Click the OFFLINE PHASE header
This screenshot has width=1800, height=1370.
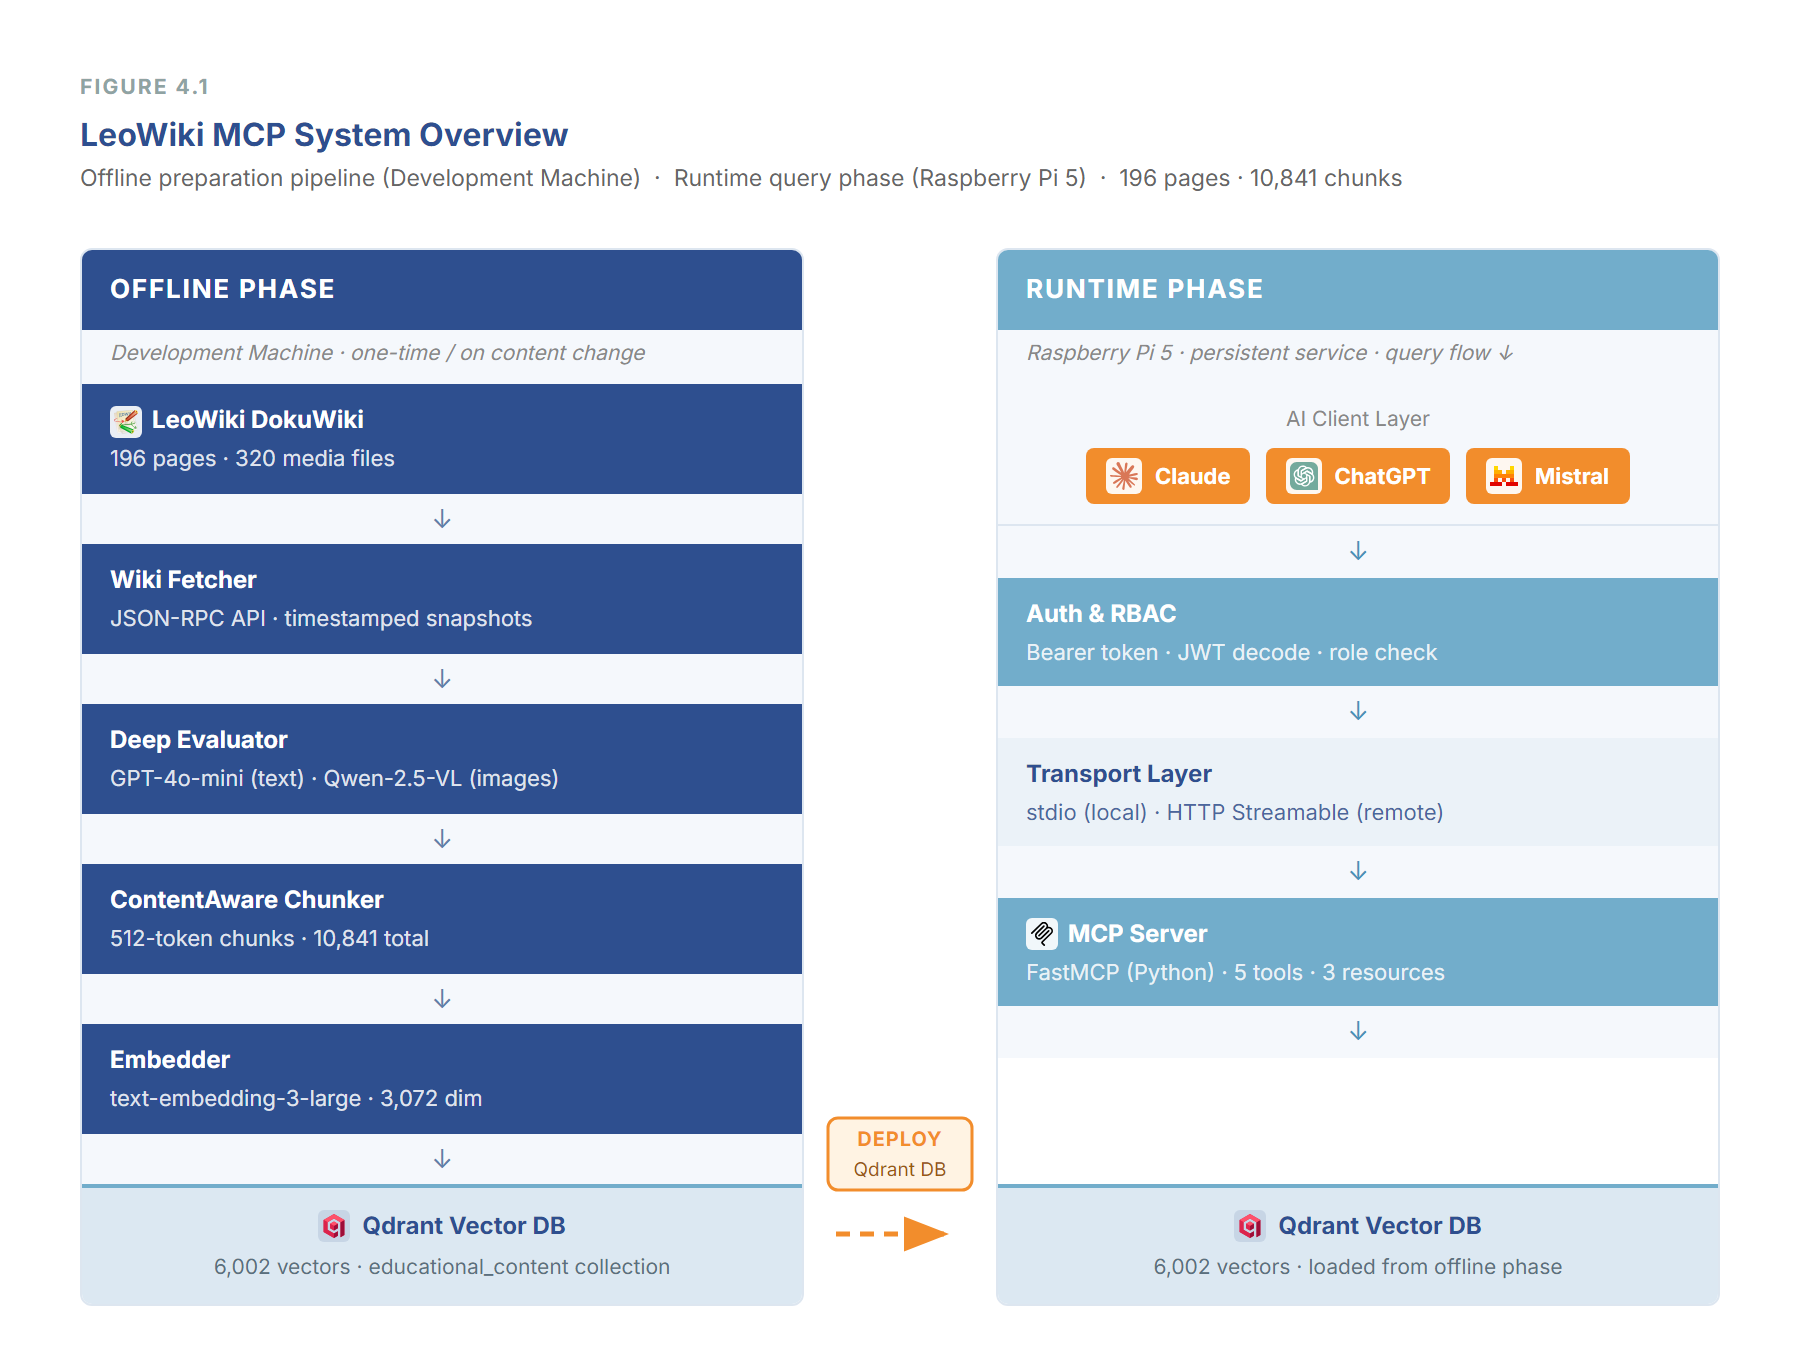point(442,290)
